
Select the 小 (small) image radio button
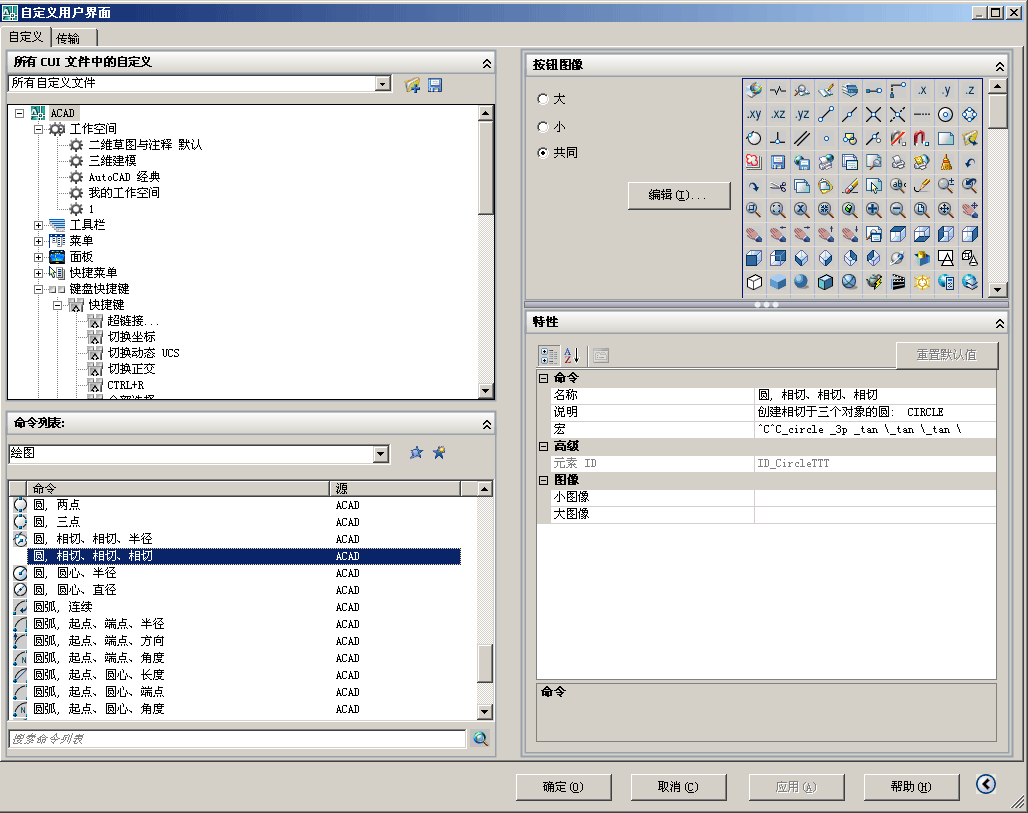[542, 127]
